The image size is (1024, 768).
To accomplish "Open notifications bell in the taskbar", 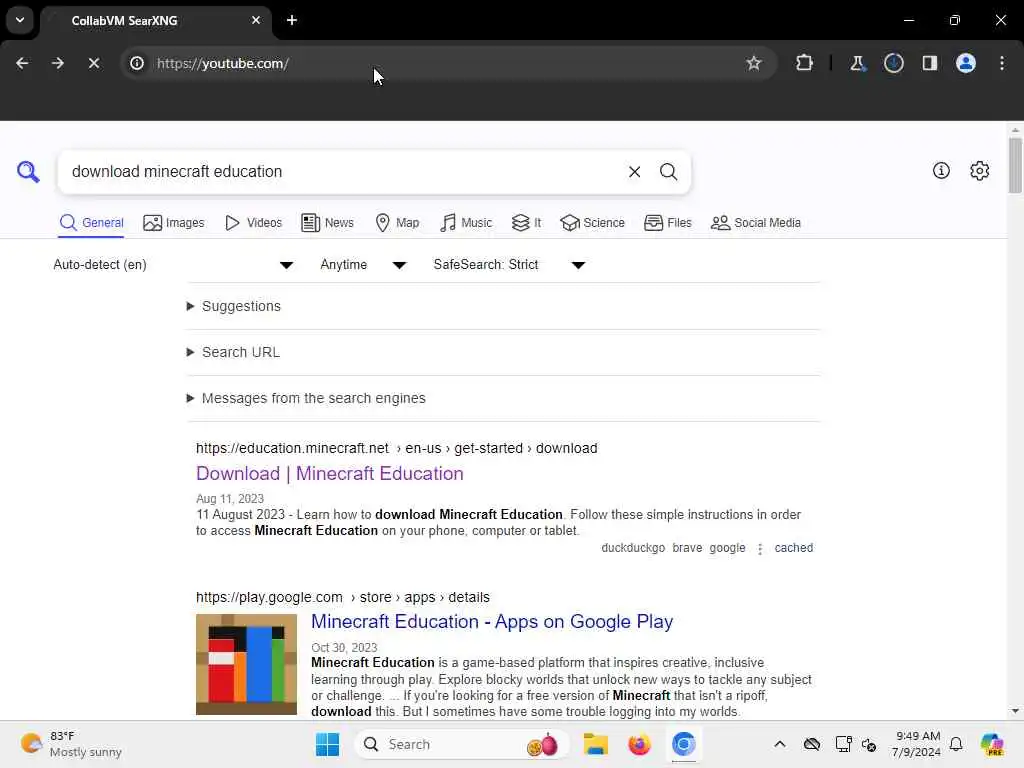I will pos(956,744).
